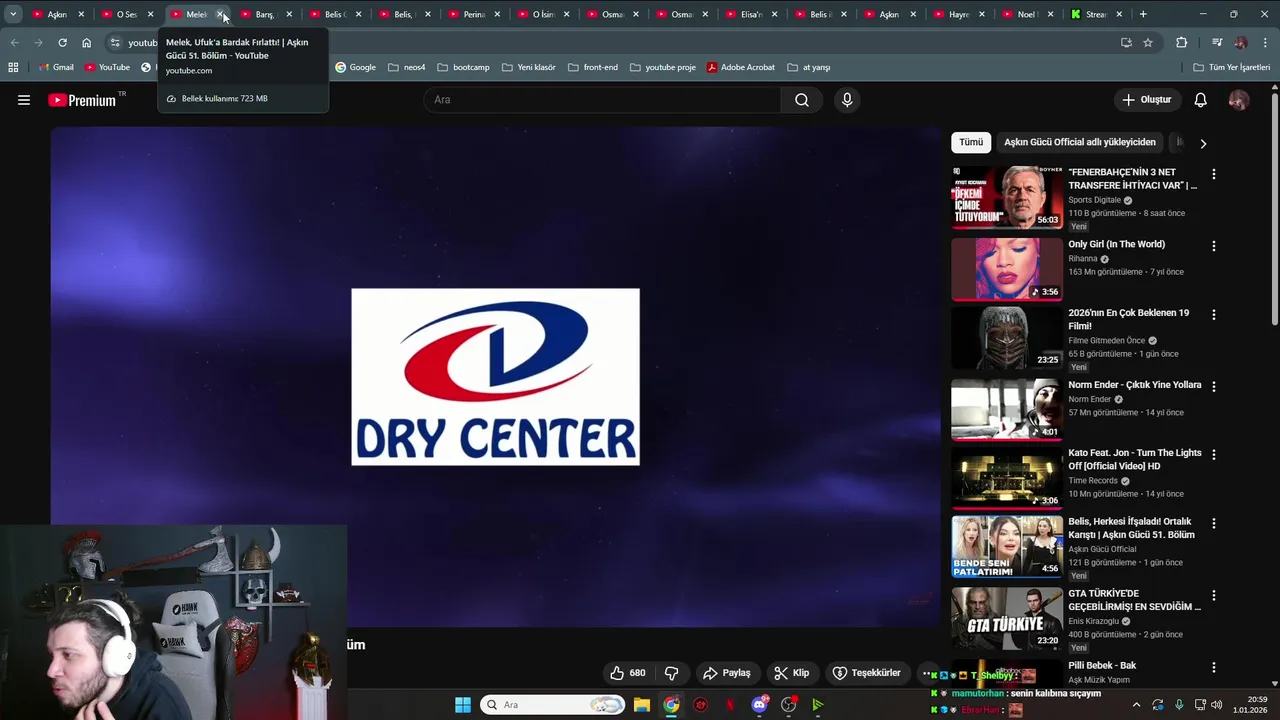Viewport: 1280px width, 720px height.
Task: Click the Oluştur create button
Action: point(1146,100)
